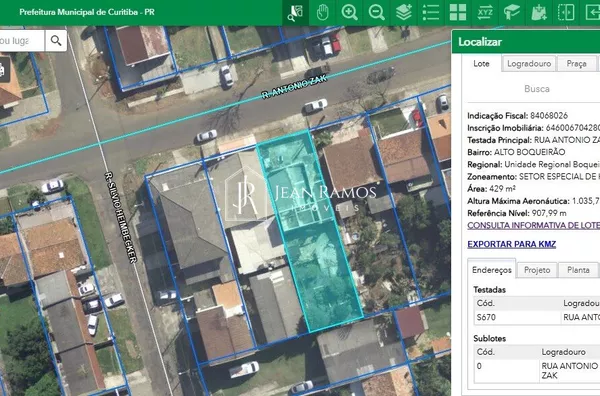Click the Bairro ALTO BOQUEIRÃO text

point(516,152)
